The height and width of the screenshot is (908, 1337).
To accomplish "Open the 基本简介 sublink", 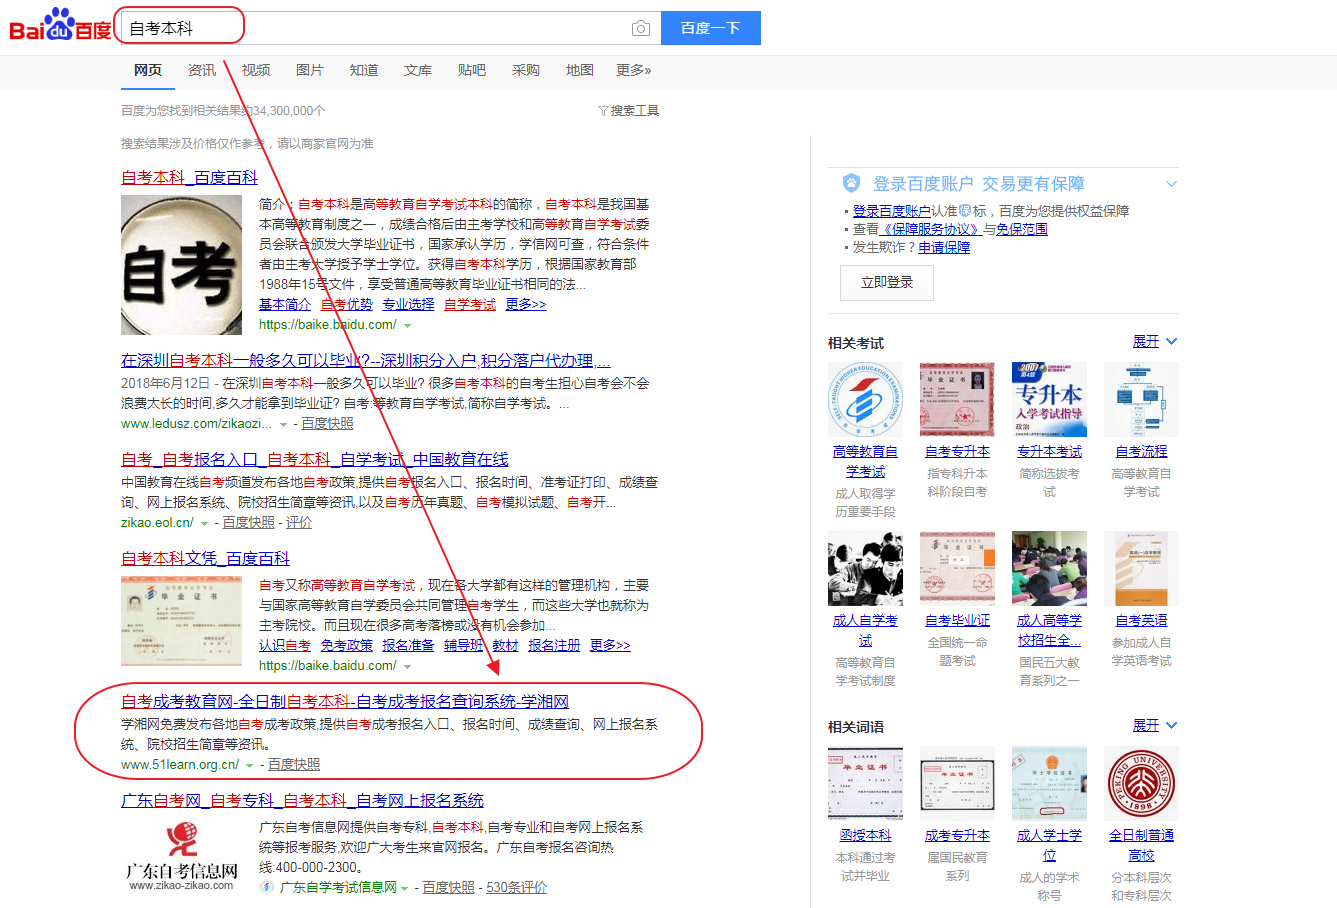I will coord(285,304).
